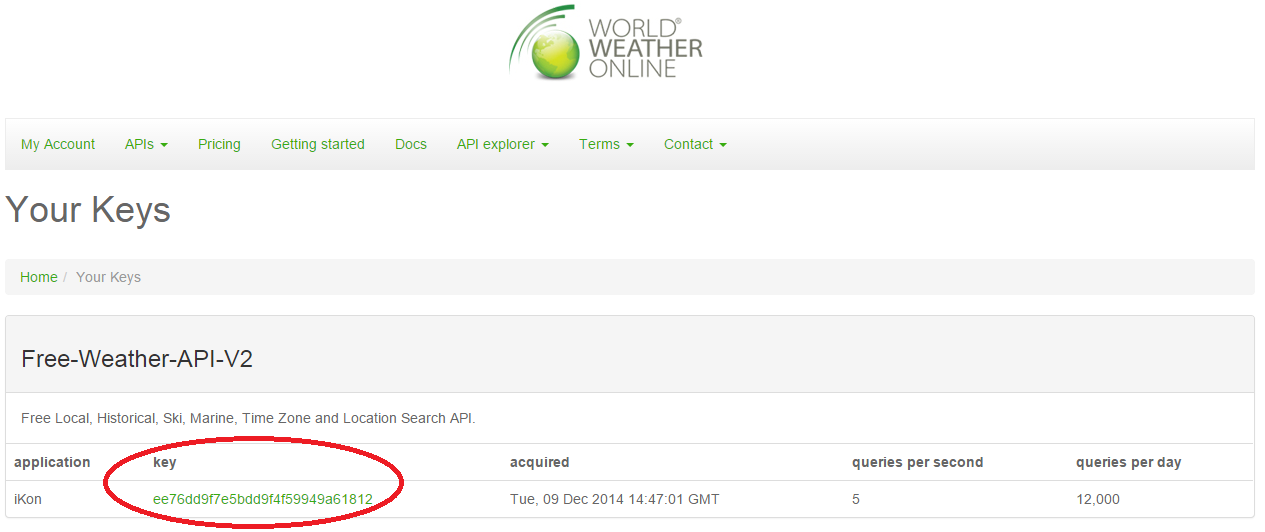Open the Docs navigation item
Screen dimensions: 1265x532
tap(411, 144)
